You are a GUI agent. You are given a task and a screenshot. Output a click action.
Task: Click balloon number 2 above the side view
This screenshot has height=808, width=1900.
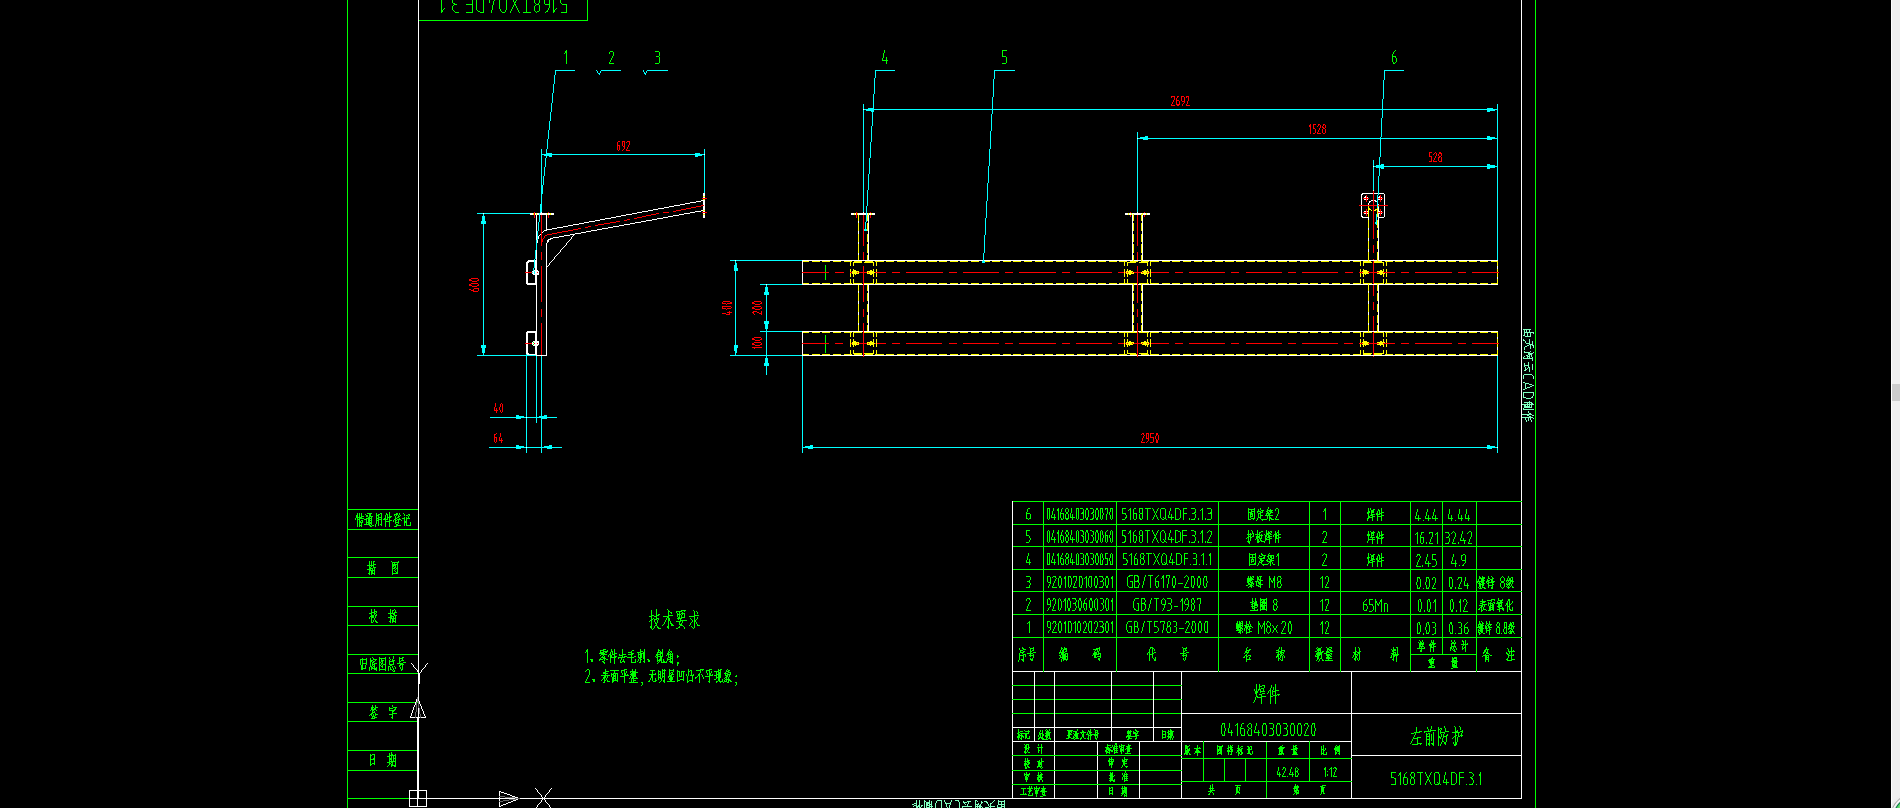click(611, 58)
